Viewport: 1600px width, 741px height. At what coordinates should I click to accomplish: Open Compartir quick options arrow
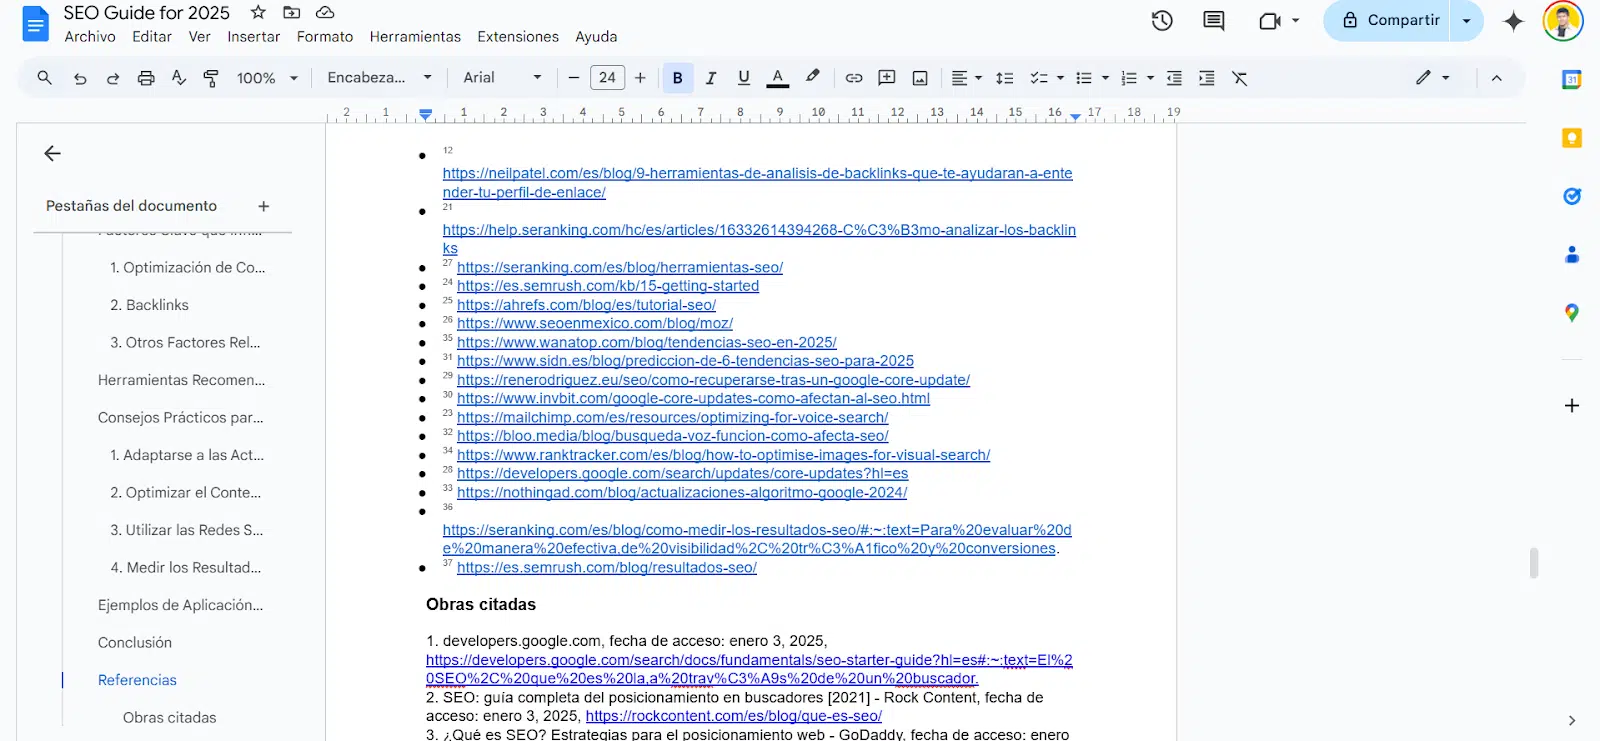point(1467,20)
